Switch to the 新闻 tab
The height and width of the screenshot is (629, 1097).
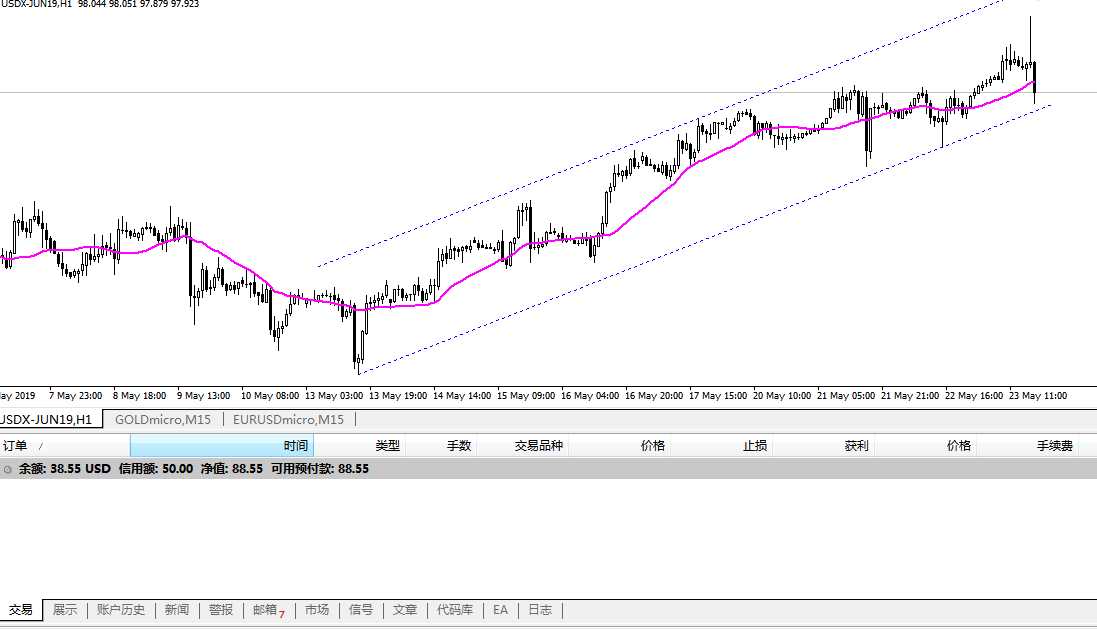coord(177,610)
